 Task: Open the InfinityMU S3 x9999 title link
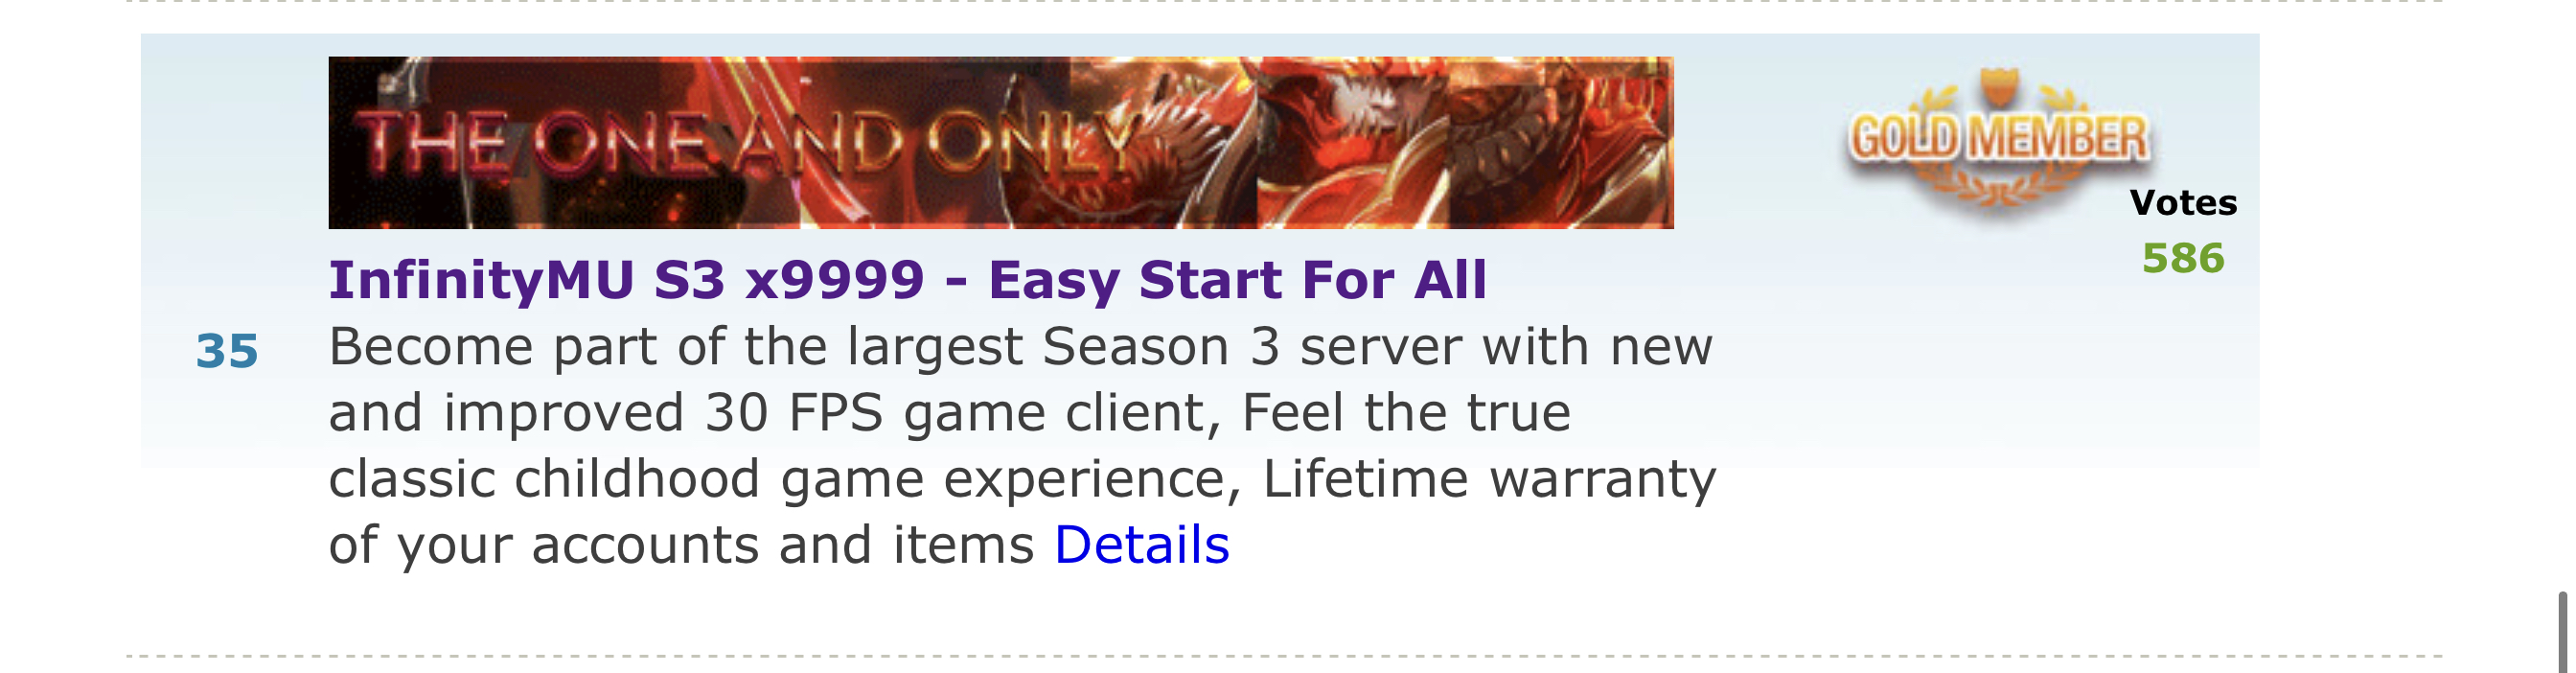pos(907,280)
